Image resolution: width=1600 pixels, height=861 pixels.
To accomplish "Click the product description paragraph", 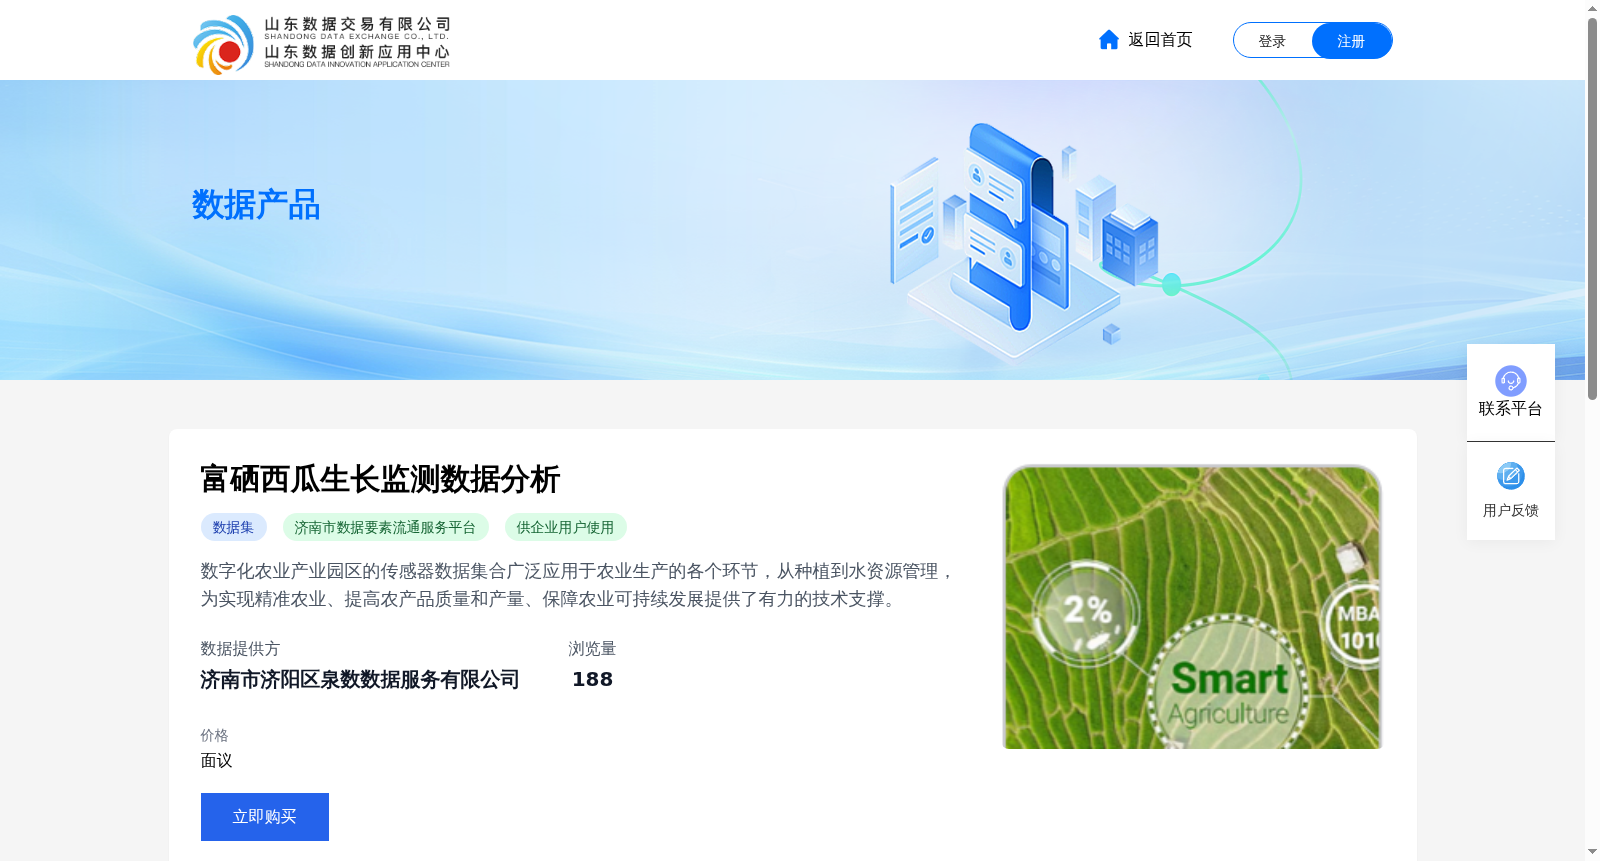I will (578, 585).
